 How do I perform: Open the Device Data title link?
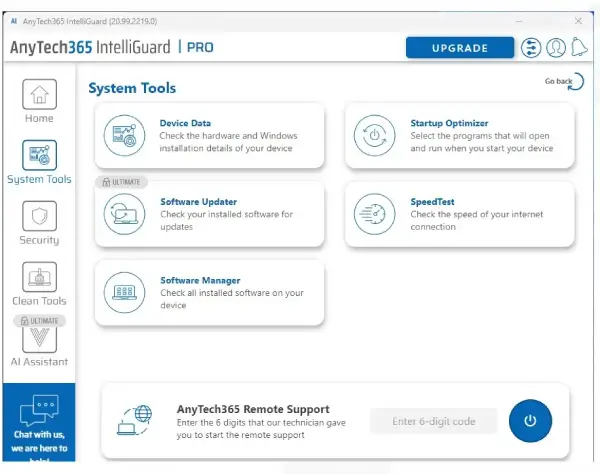pyautogui.click(x=185, y=123)
